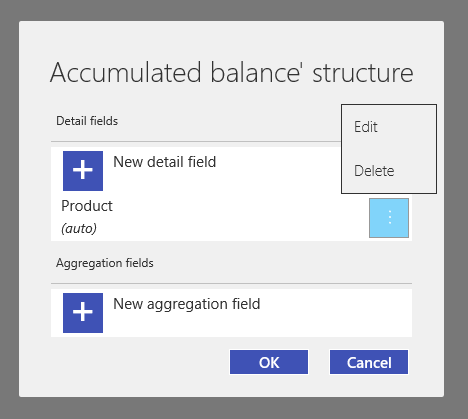Image resolution: width=468 pixels, height=419 pixels.
Task: Dismiss the dialog with the Cancel button
Action: tap(369, 362)
